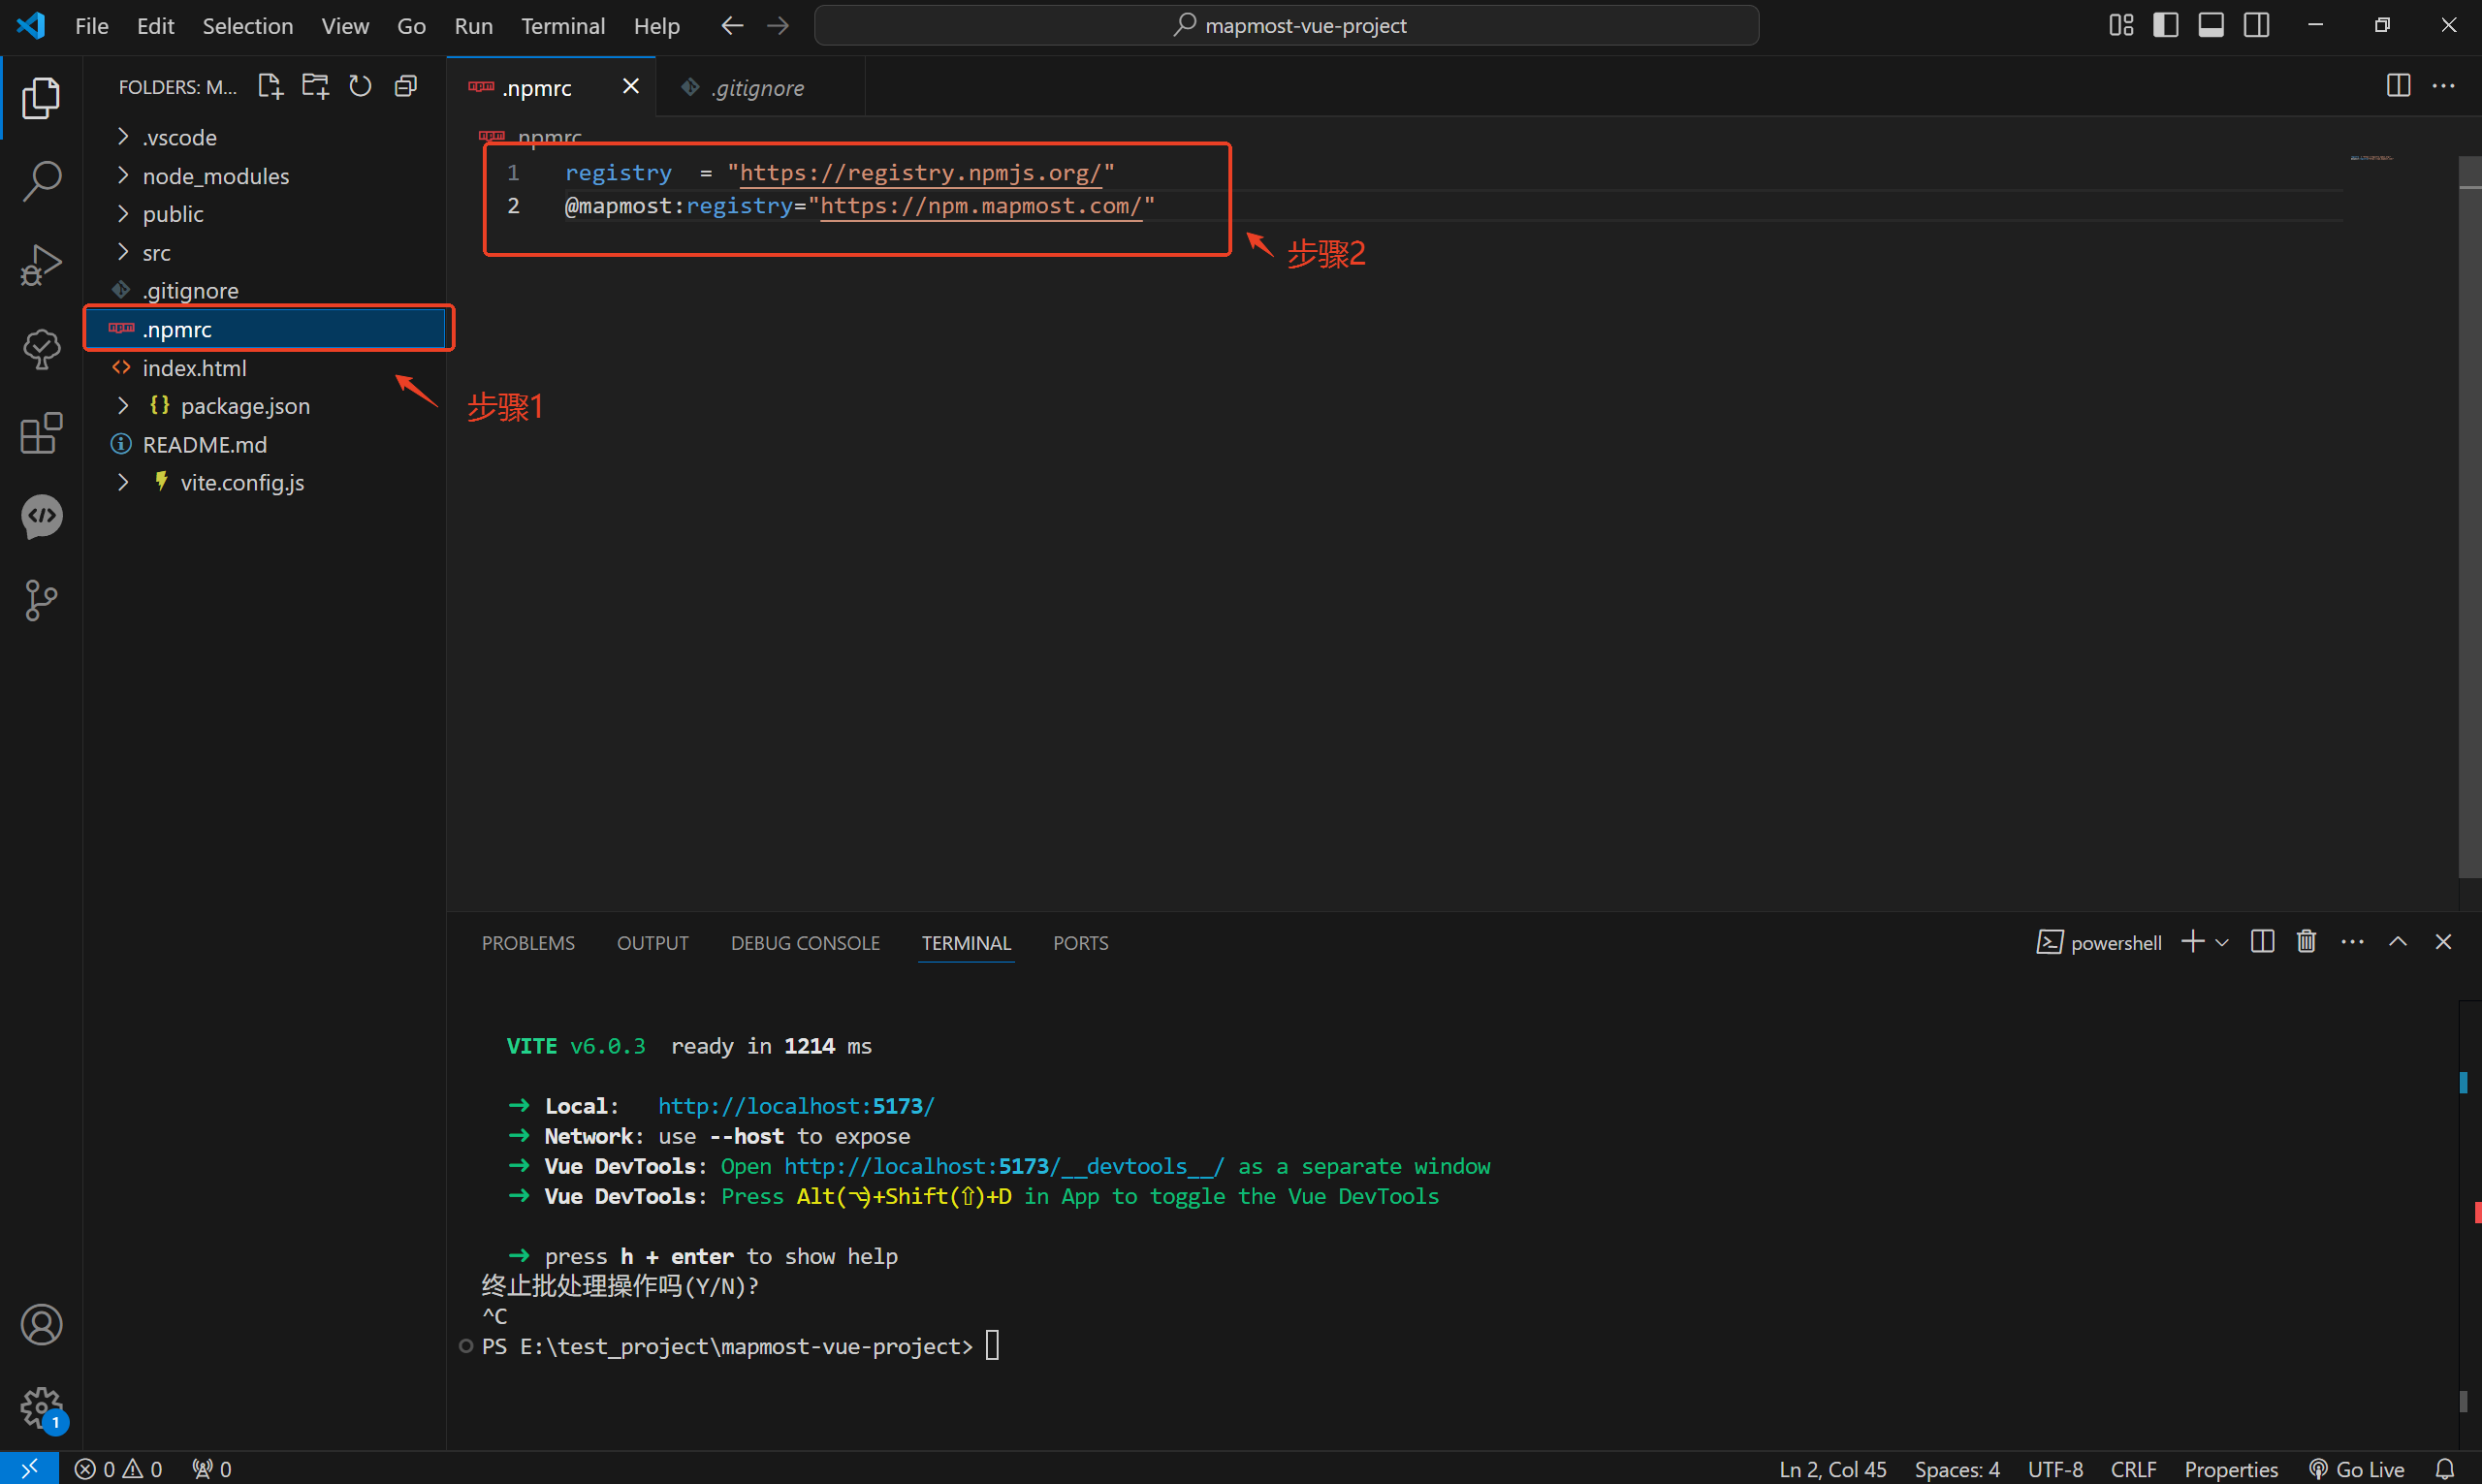The height and width of the screenshot is (1484, 2482).
Task: Open the File menu
Action: (x=91, y=25)
